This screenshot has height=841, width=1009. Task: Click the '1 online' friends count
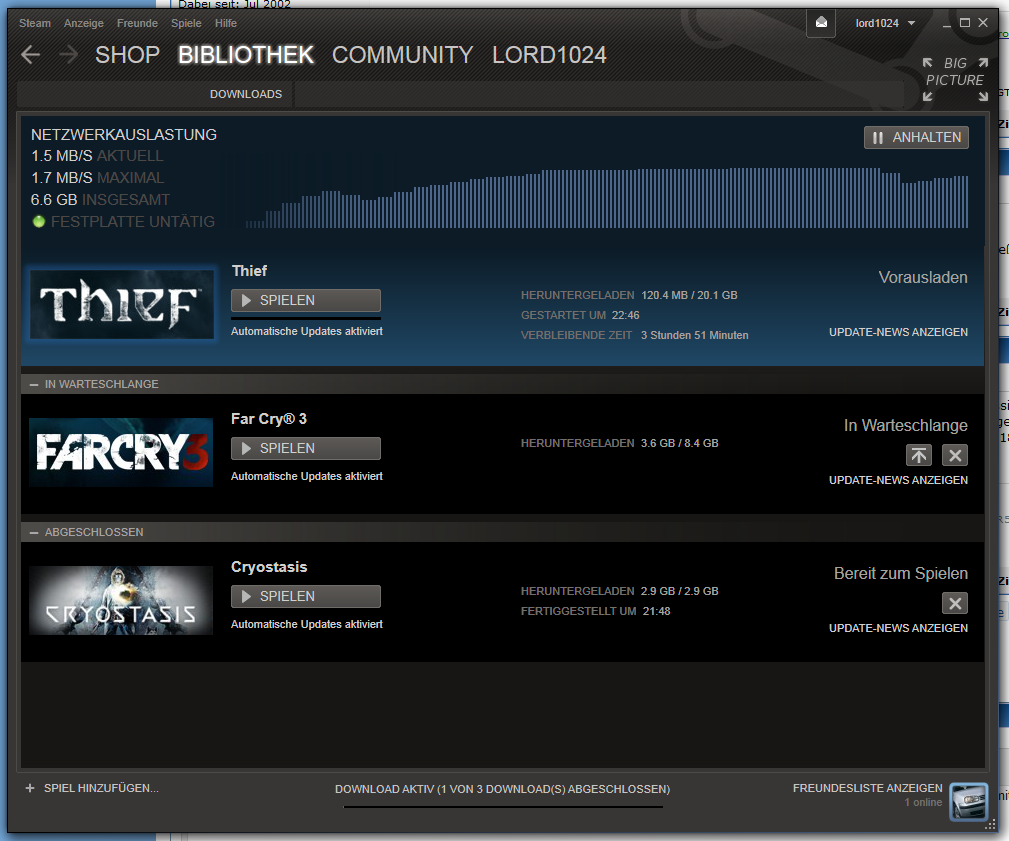coord(923,802)
